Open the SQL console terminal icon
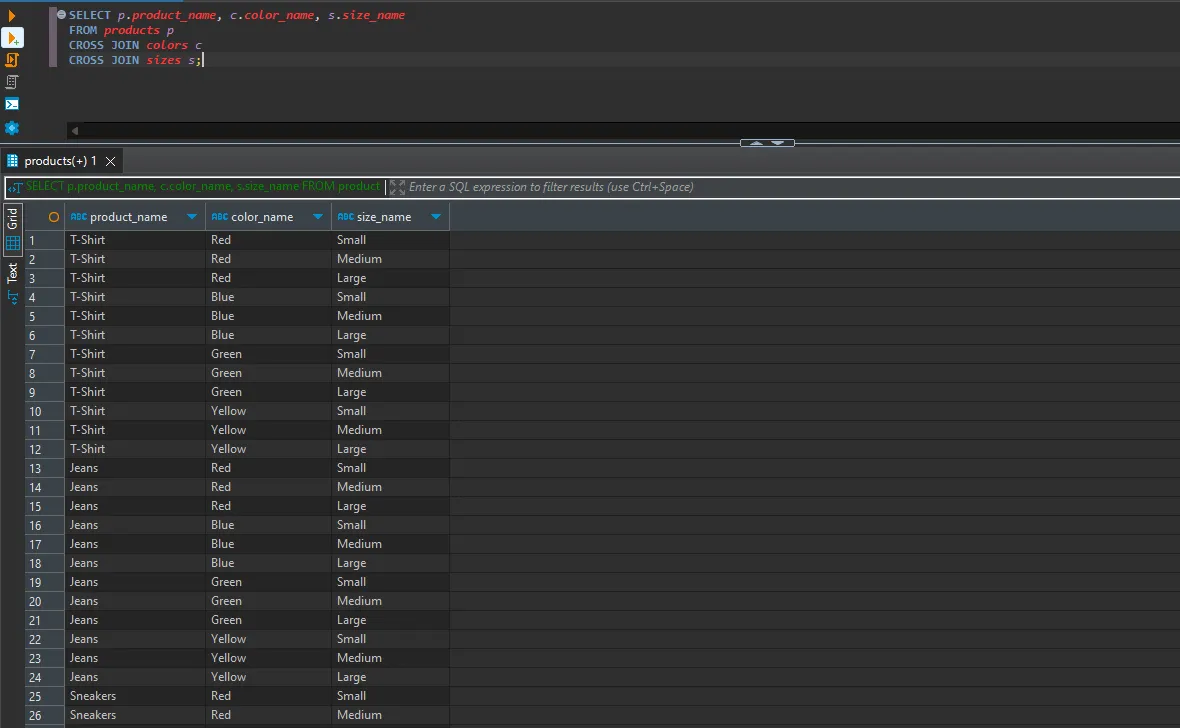Viewport: 1180px width, 728px height. [11, 104]
